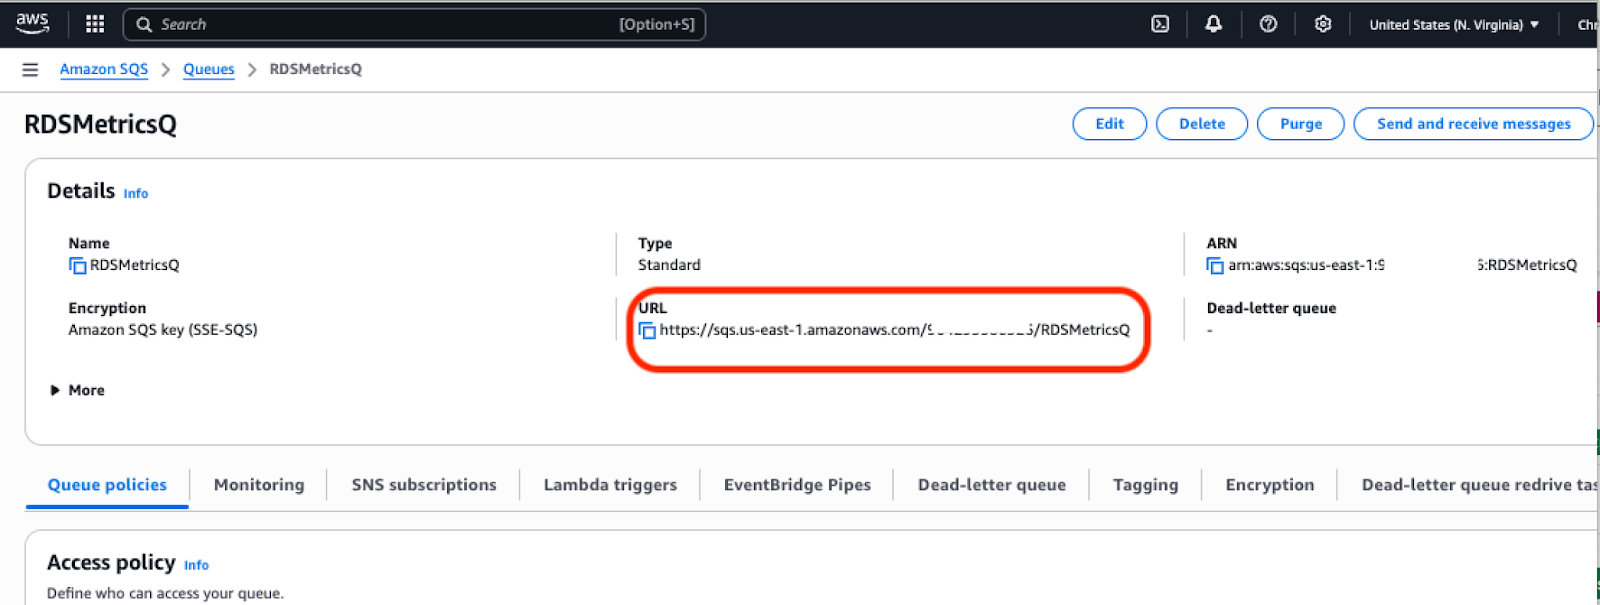
Task: Open the United States (N. Virginia) region dropdown
Action: (x=1453, y=25)
